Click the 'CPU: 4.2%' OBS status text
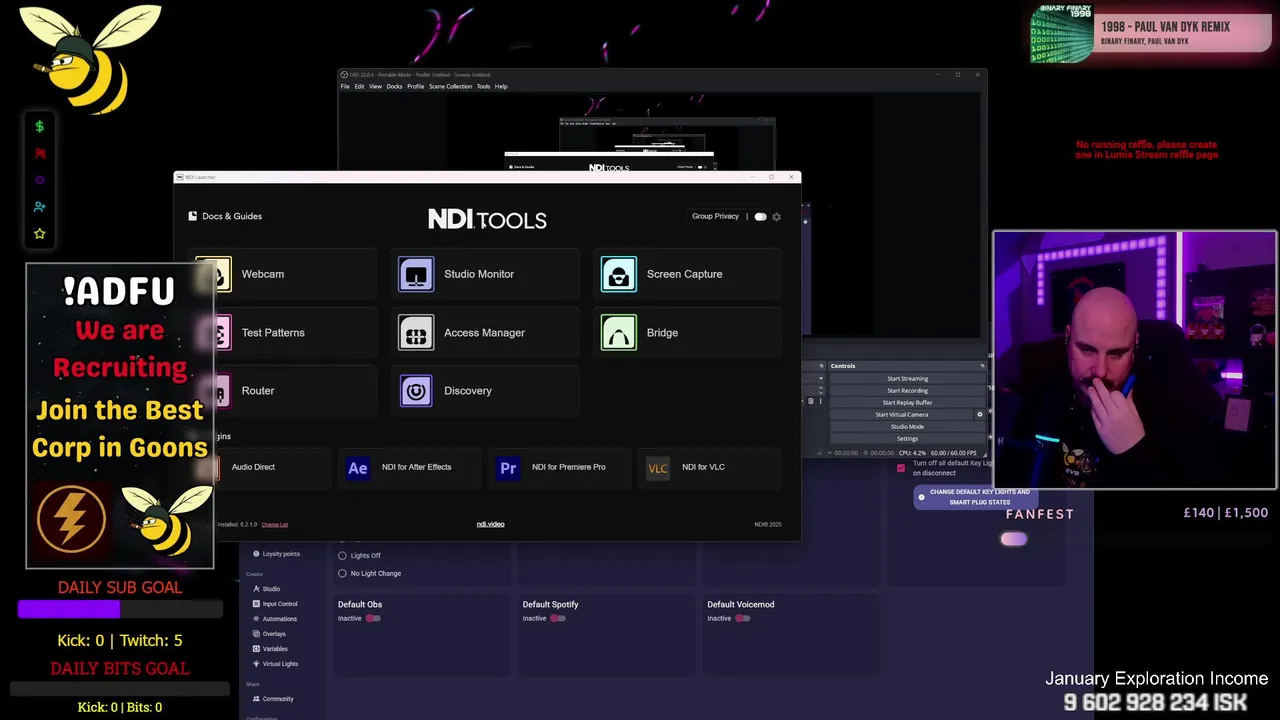Viewport: 1280px width, 720px height. coord(912,453)
